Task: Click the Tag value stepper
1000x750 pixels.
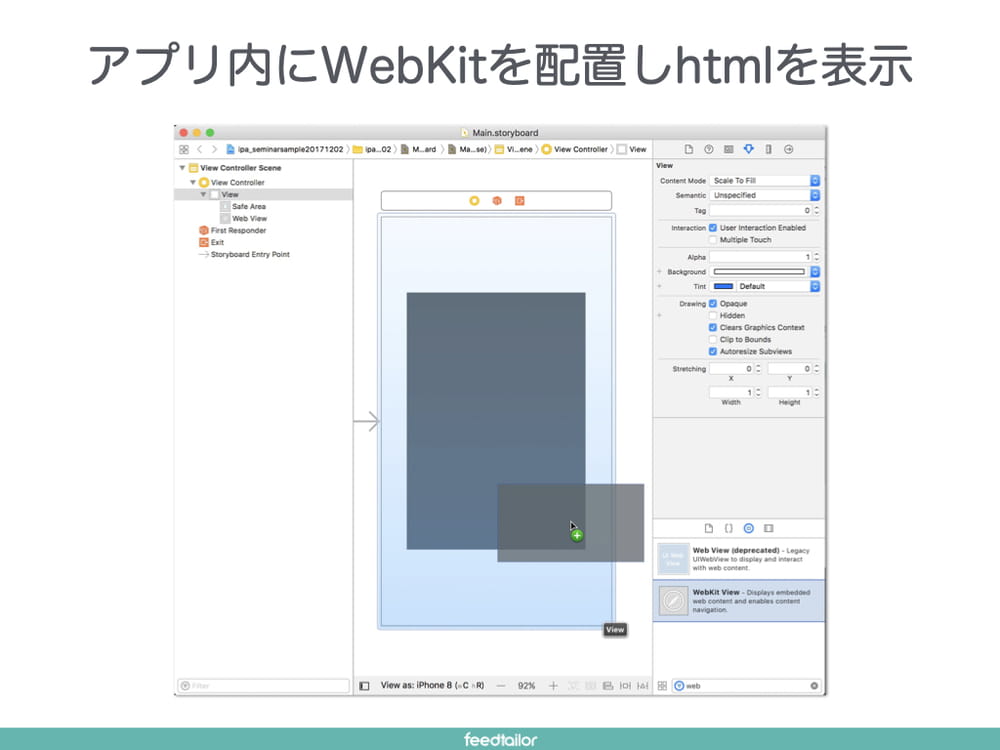Action: tap(817, 210)
